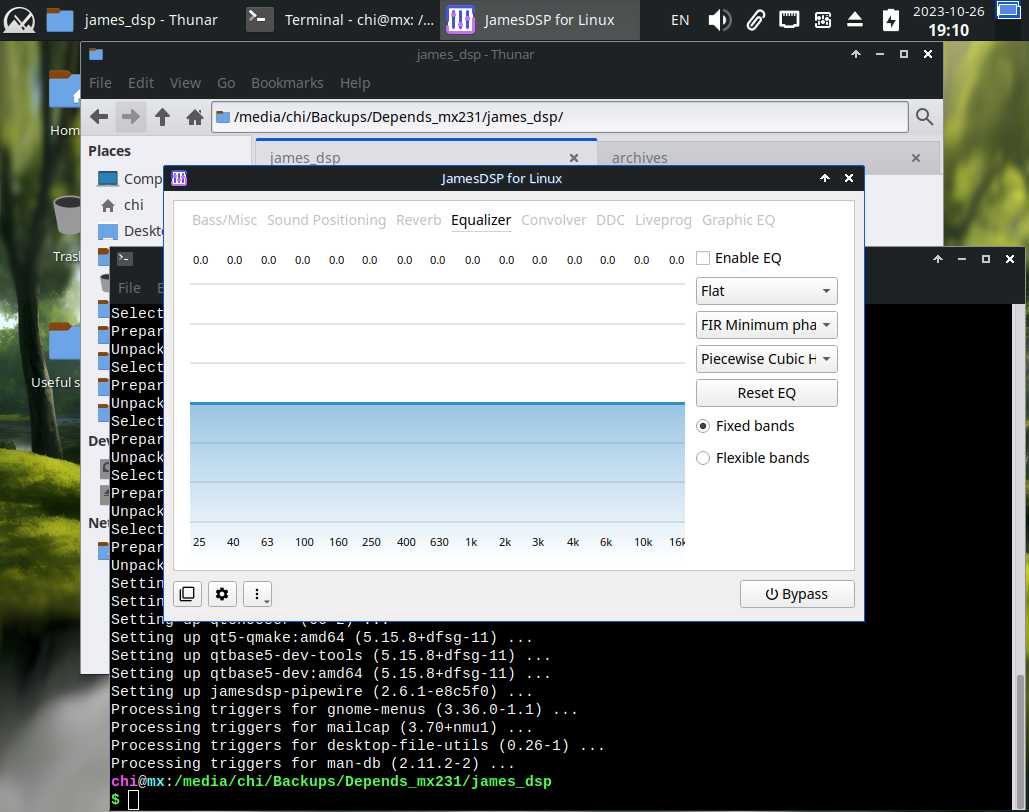Click the Thunar path address field

(x=560, y=117)
